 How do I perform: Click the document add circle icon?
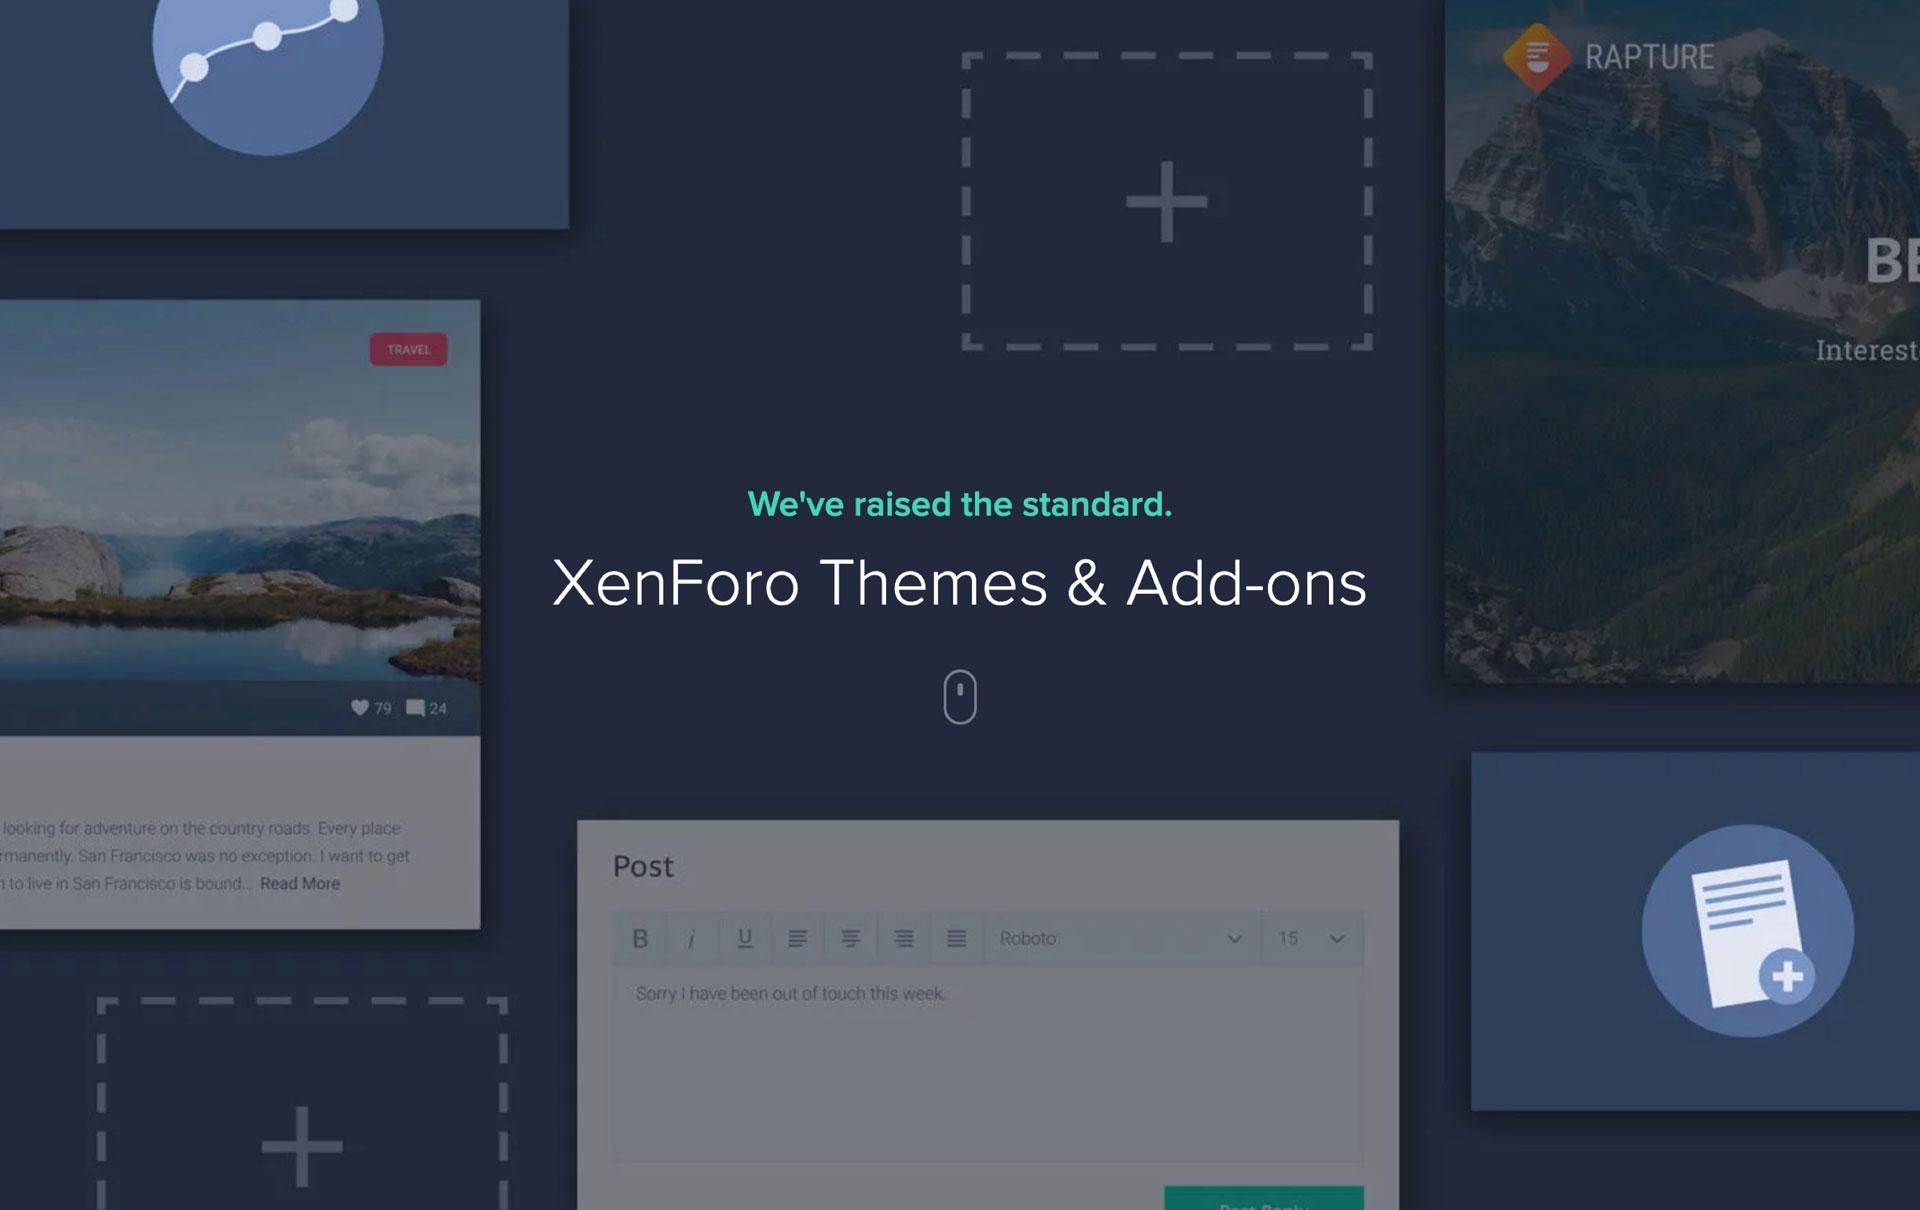(1747, 931)
